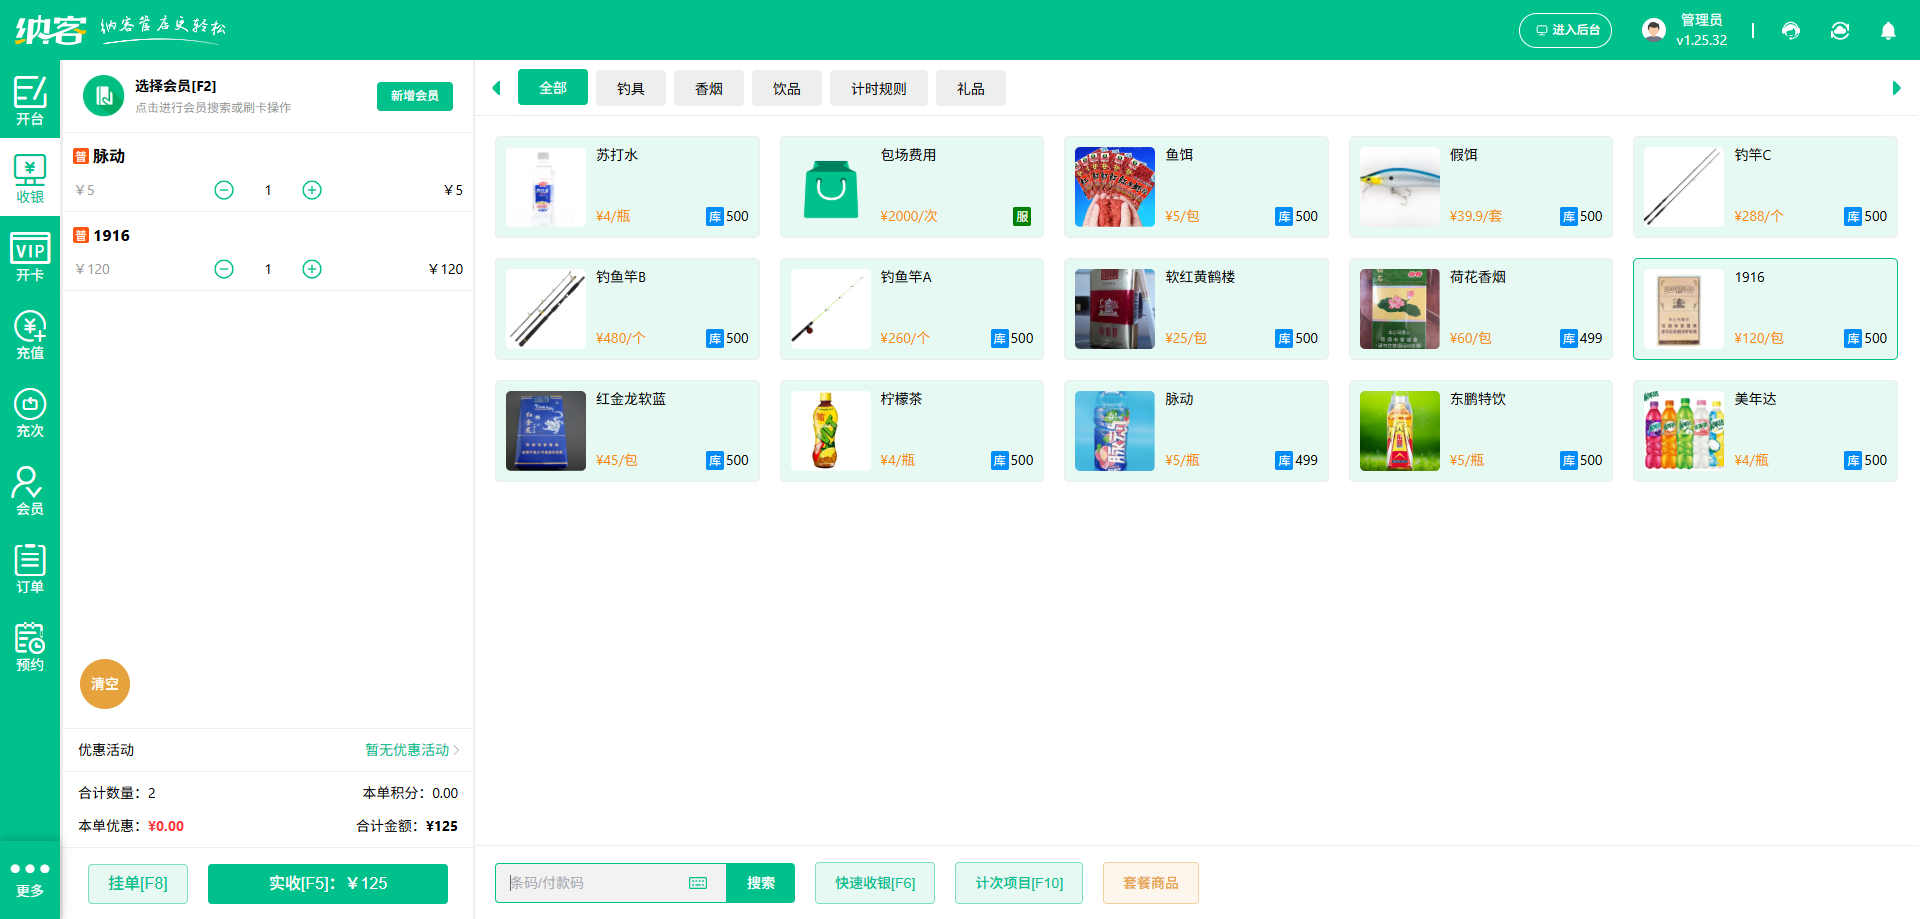The height and width of the screenshot is (919, 1920).
Task: Open the 充次 sidebar icon
Action: tap(30, 413)
